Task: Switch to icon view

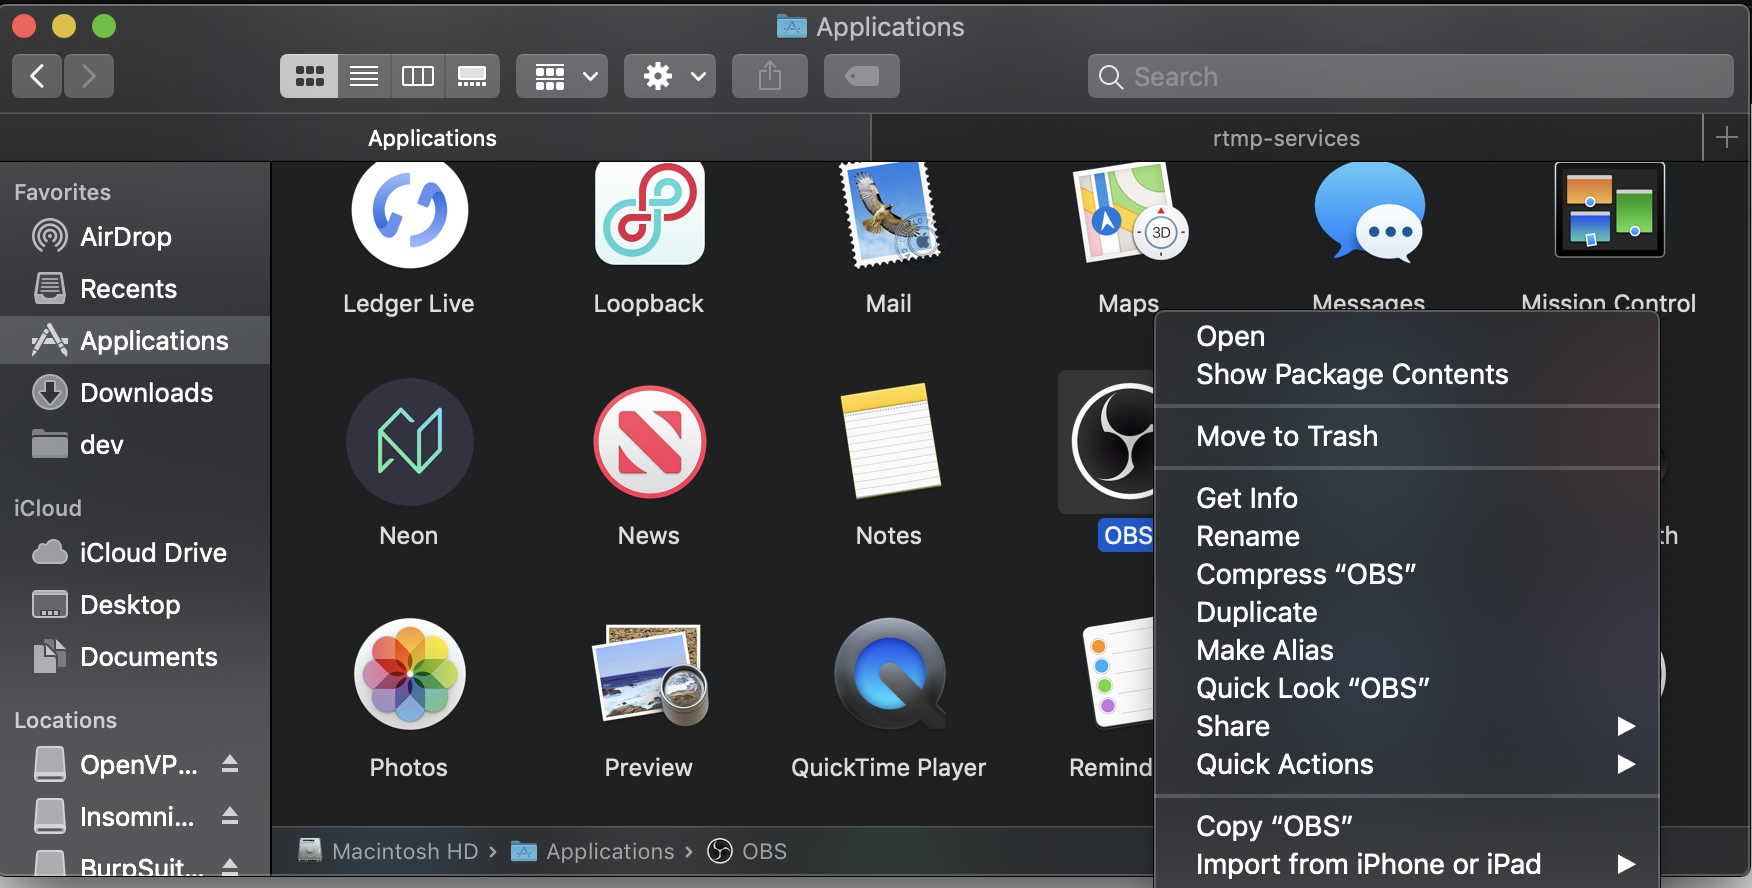Action: pyautogui.click(x=309, y=76)
